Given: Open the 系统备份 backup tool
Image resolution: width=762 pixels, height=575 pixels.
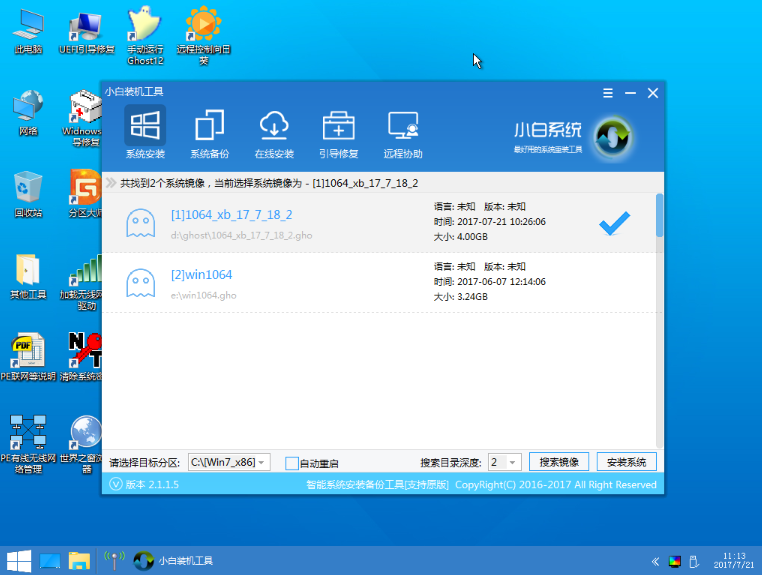Looking at the screenshot, I should 209,132.
